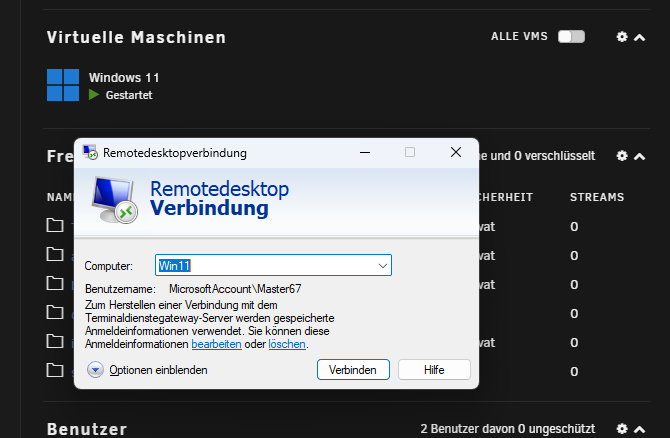Click the löschen credentials link

click(287, 344)
